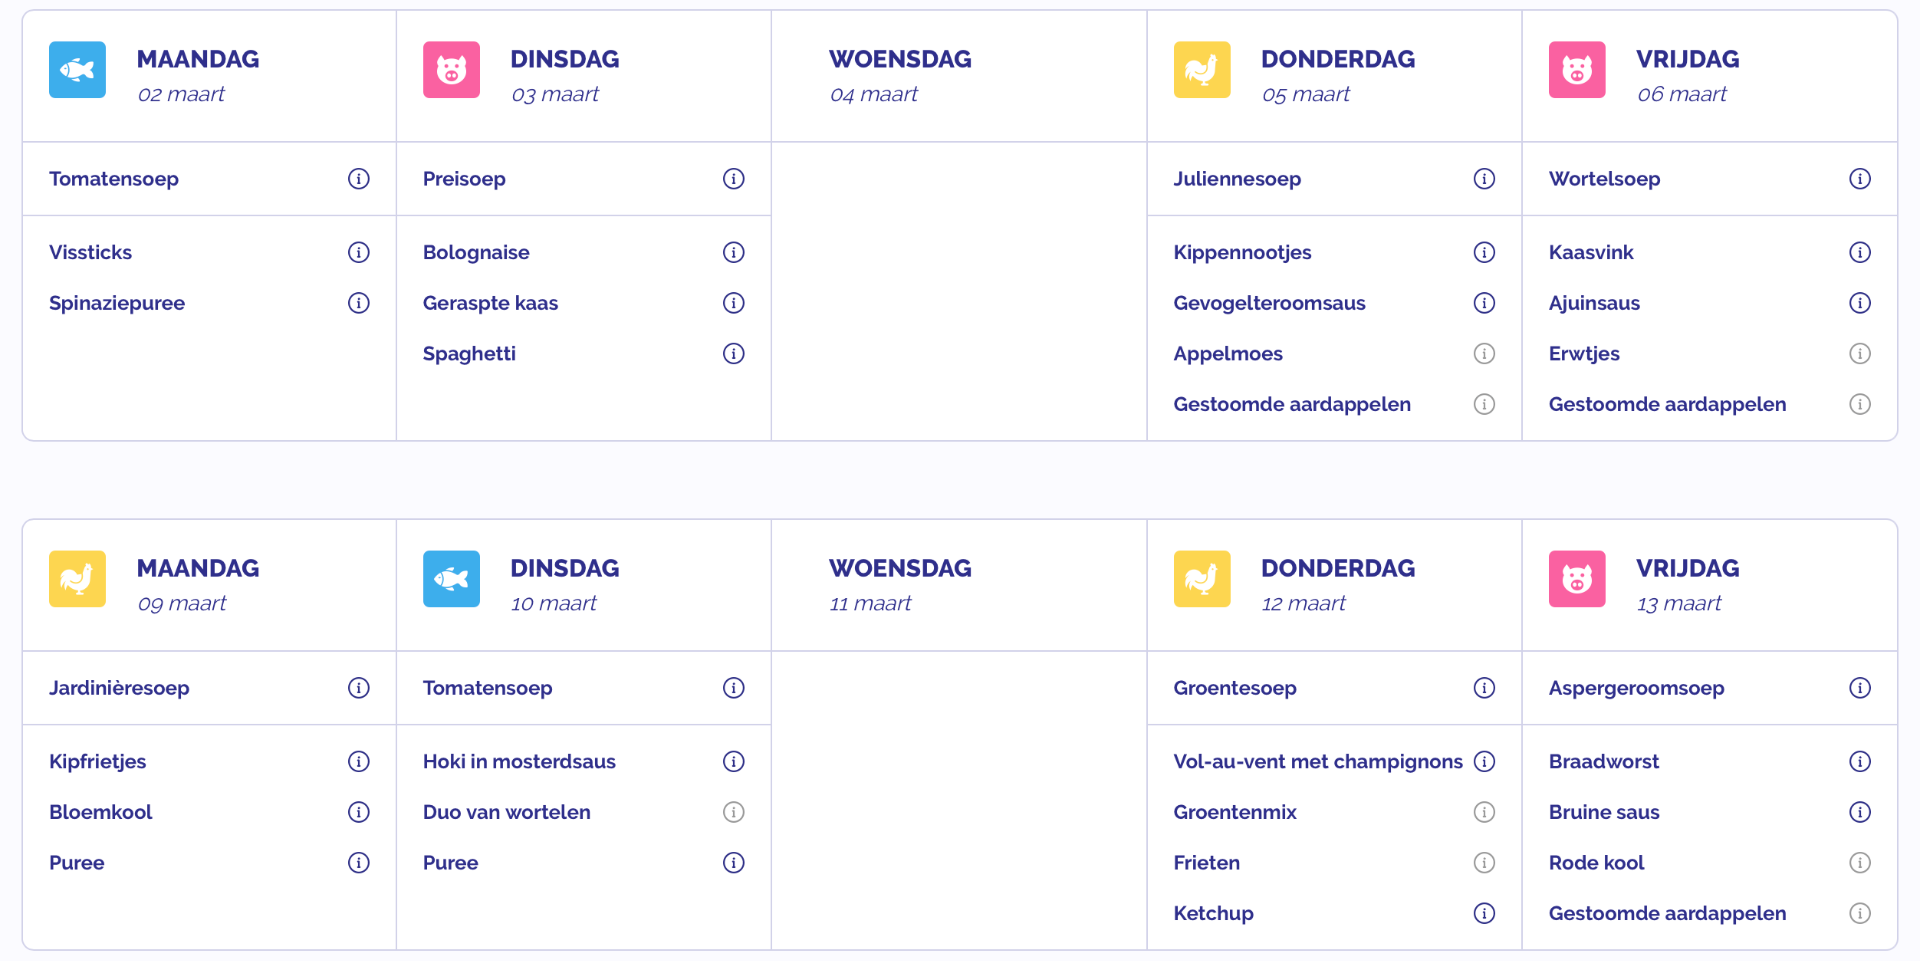Click the pig icon for Vrijdag 06 maart
The width and height of the screenshot is (1920, 961).
click(1576, 70)
